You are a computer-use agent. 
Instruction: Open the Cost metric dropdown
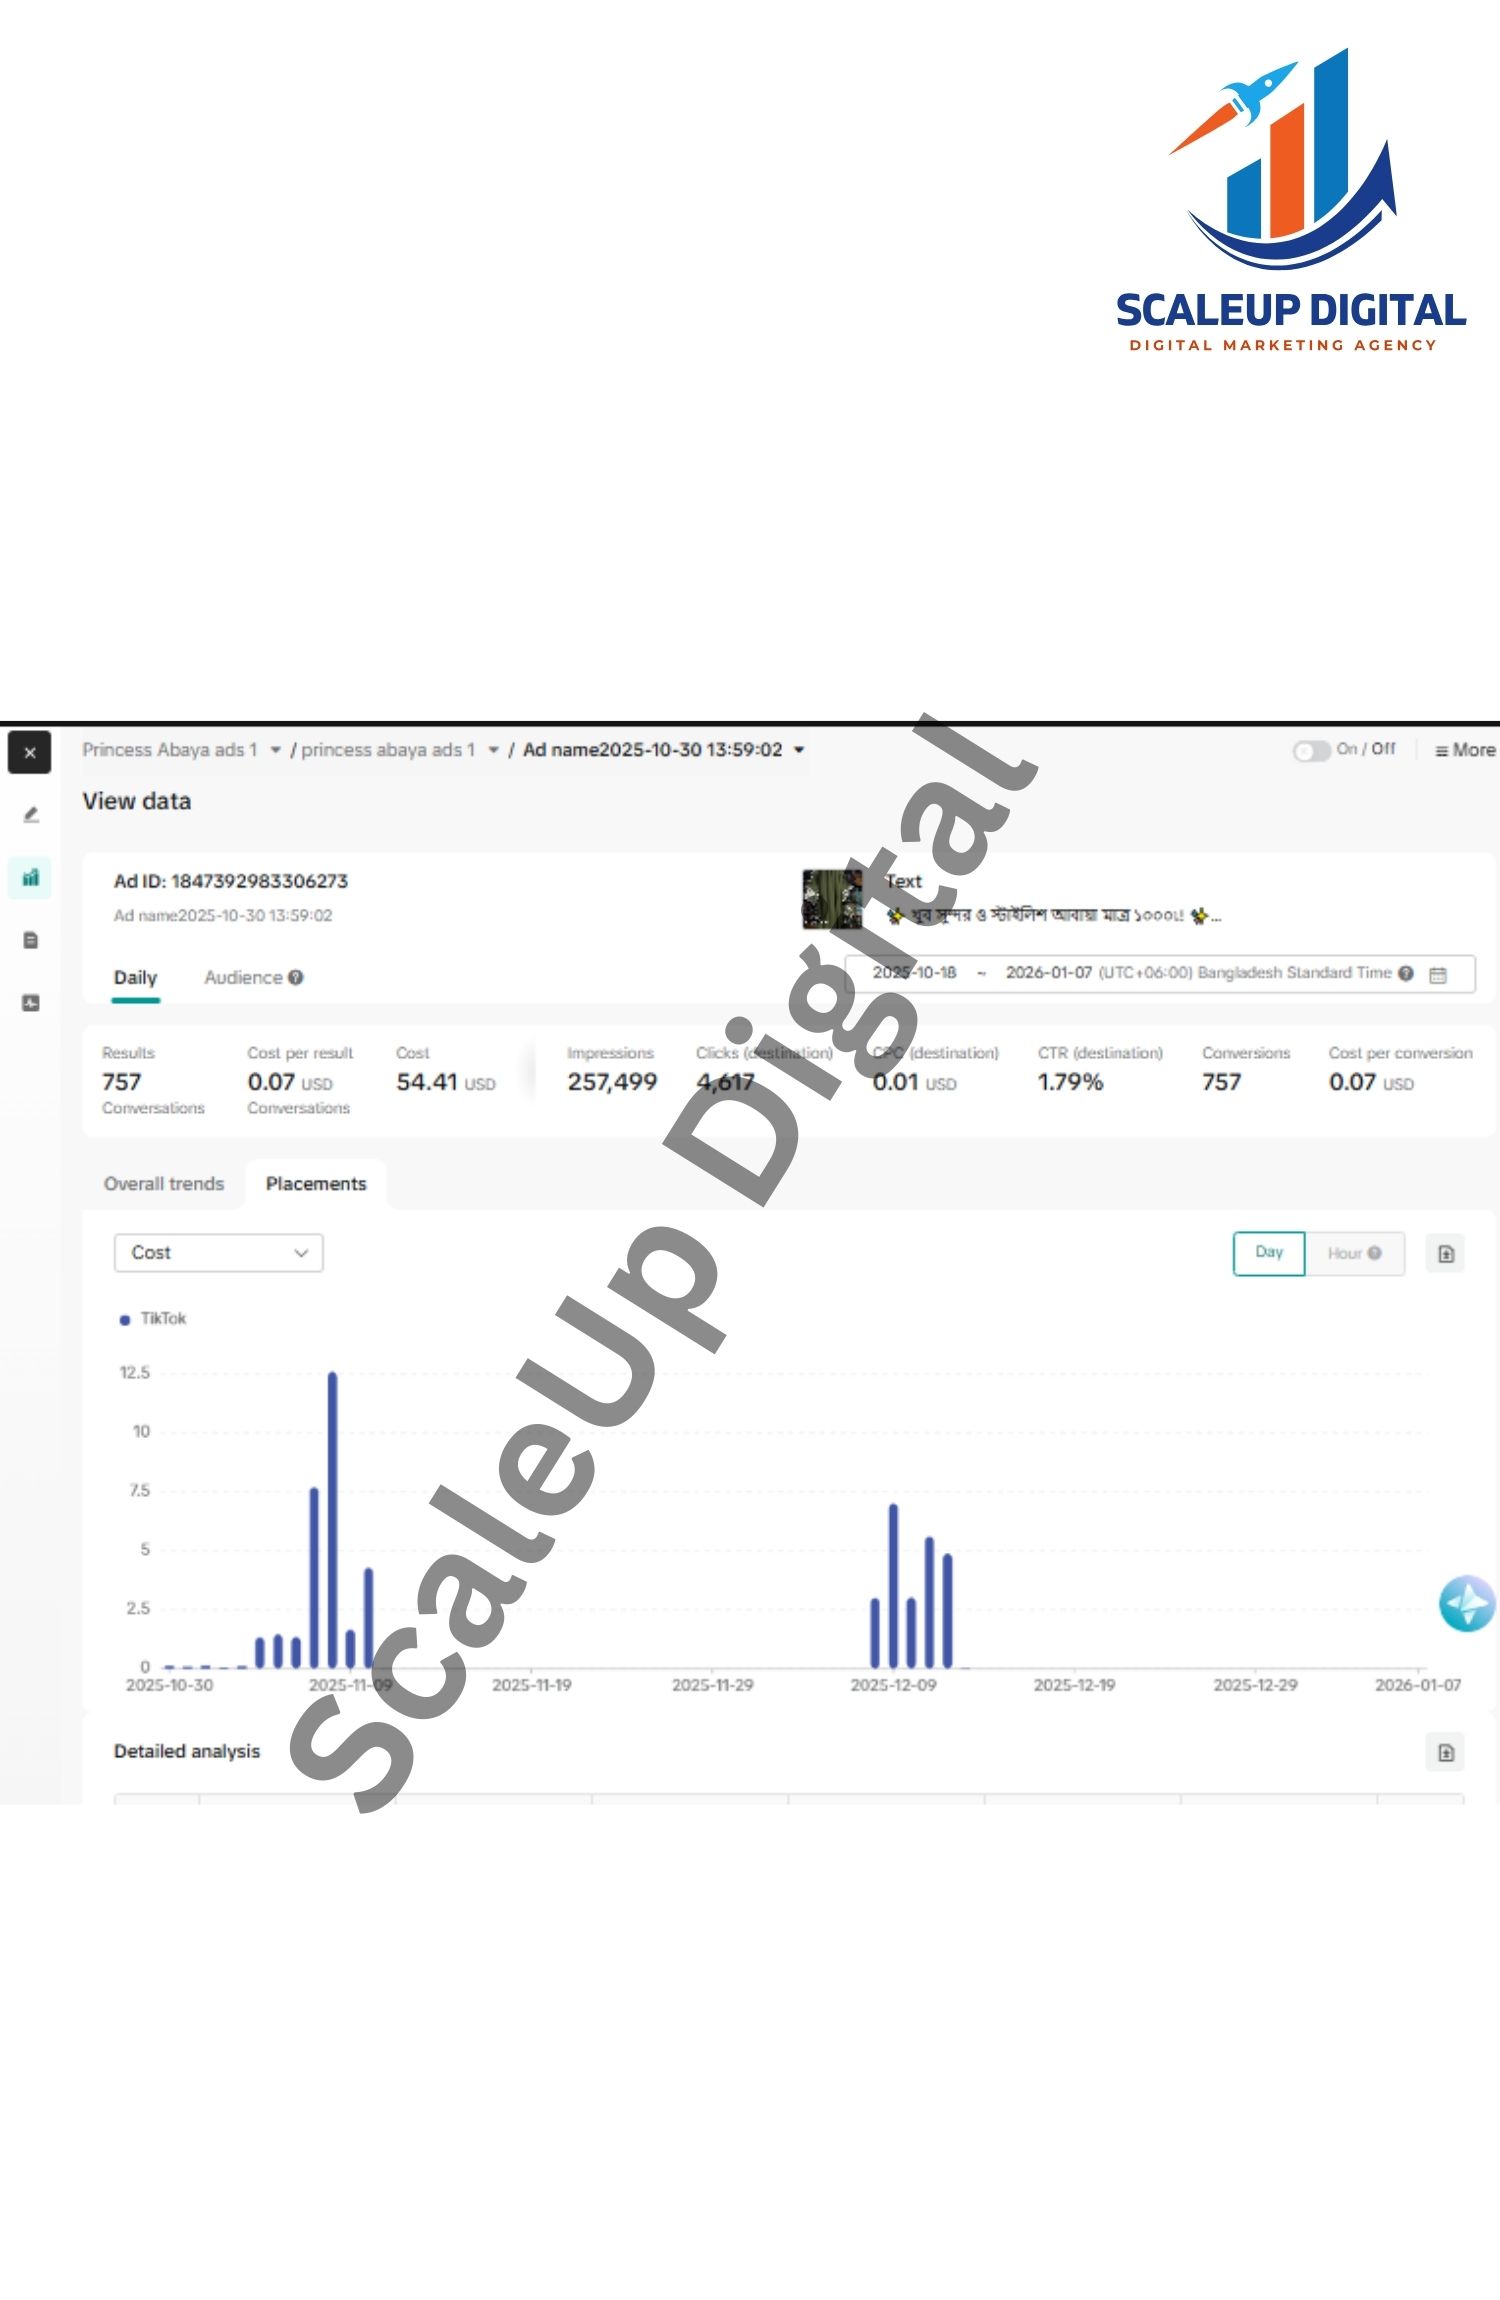pos(219,1253)
